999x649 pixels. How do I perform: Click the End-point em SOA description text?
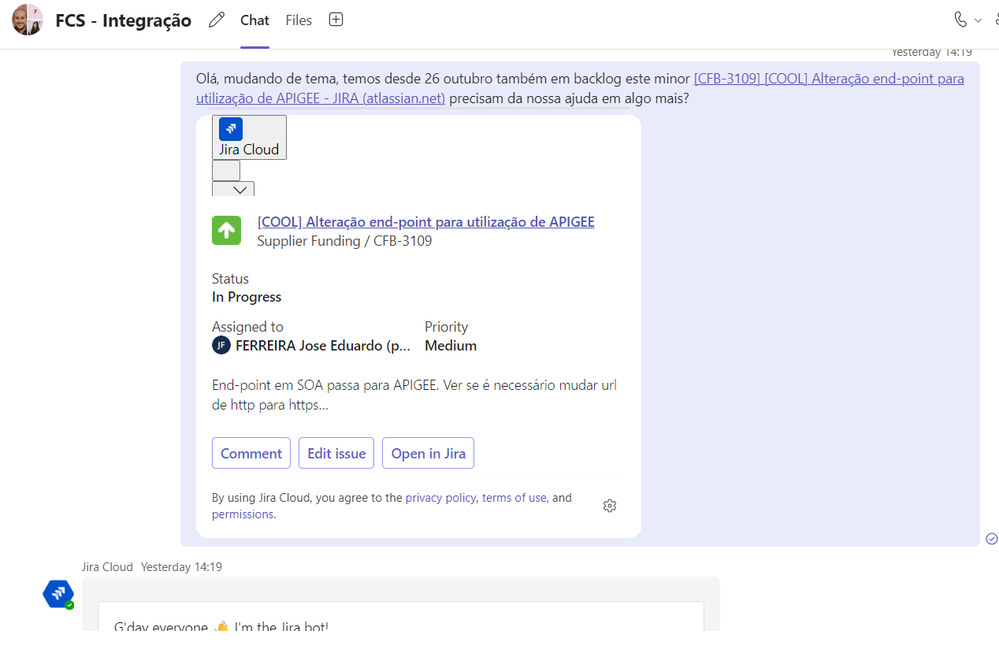tap(414, 395)
